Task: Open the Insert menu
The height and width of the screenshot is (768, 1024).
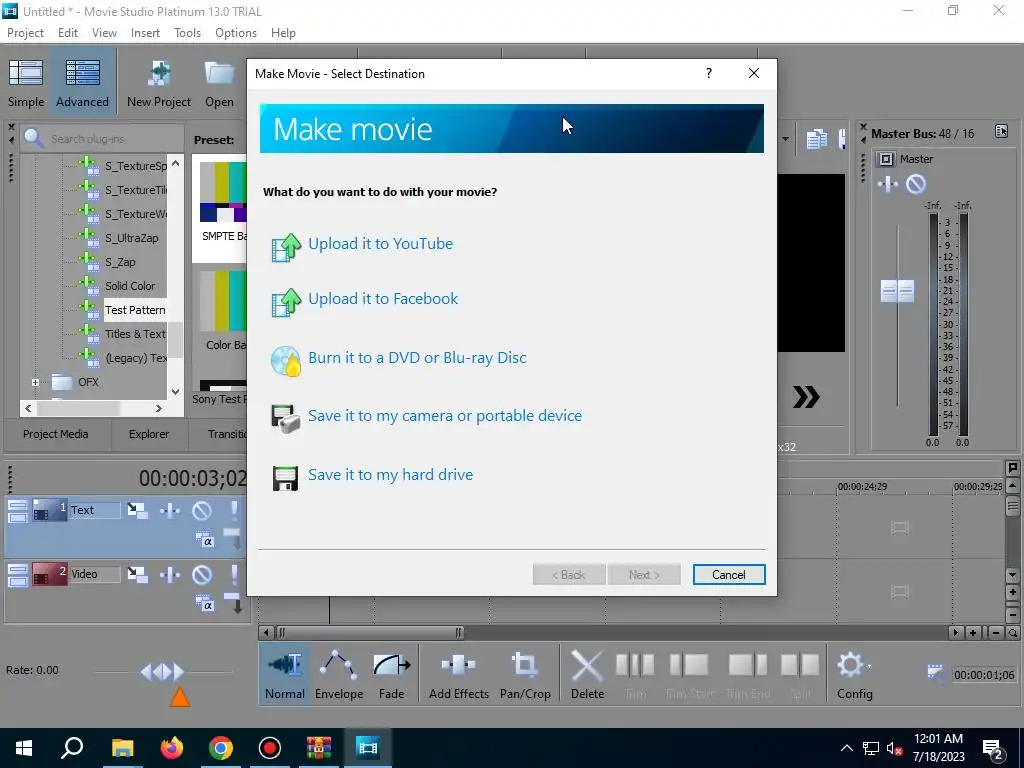Action: [145, 33]
